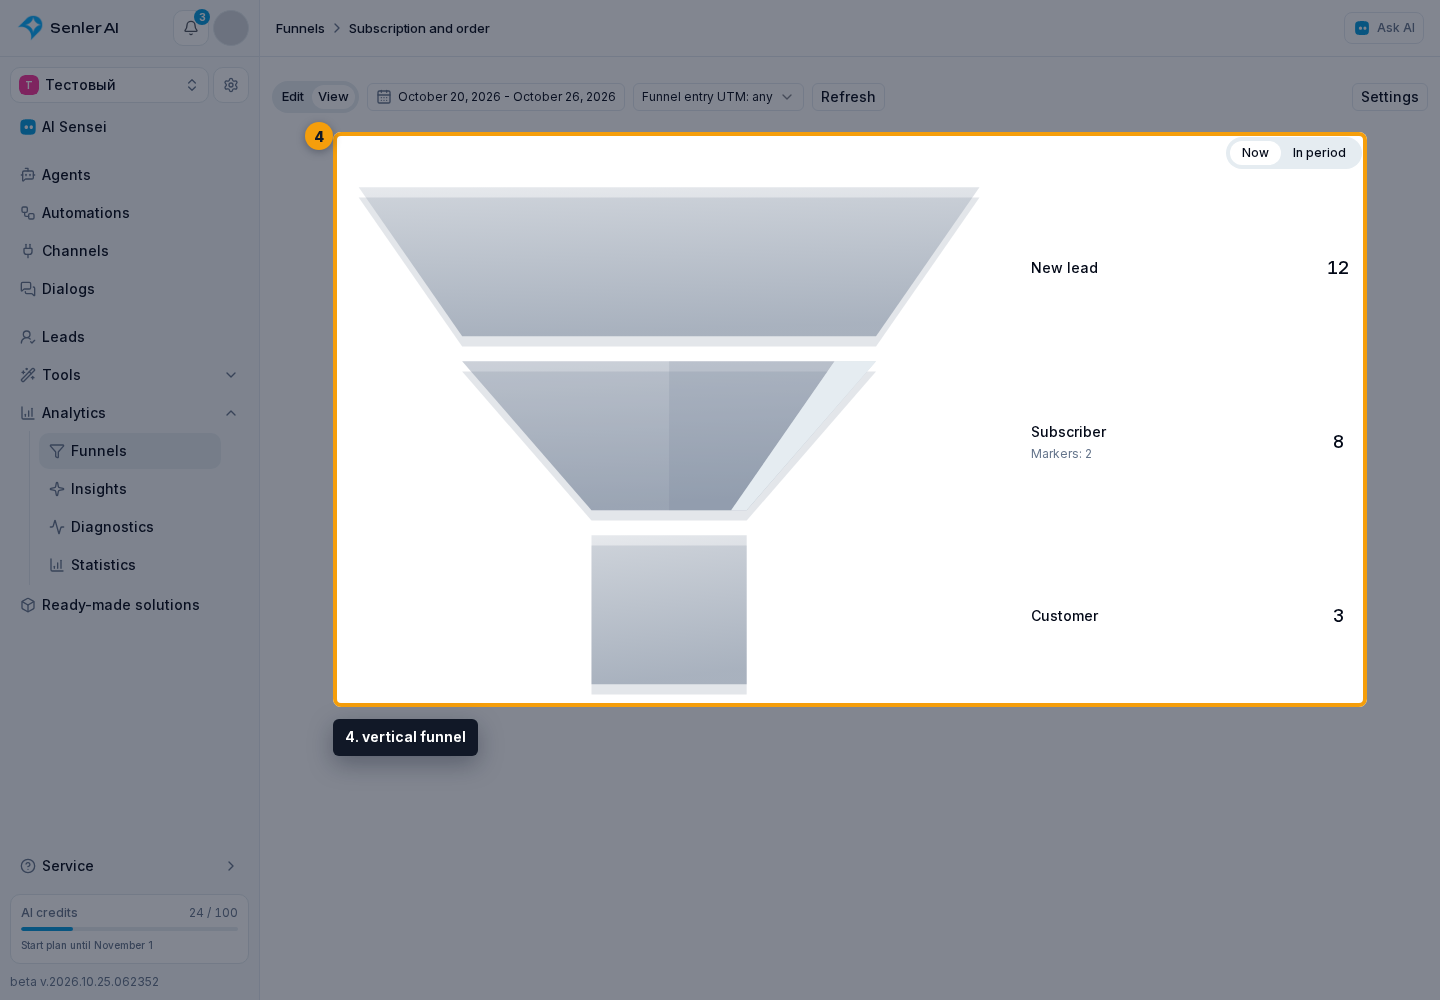
Task: Click the Insights sparkle icon
Action: (x=57, y=489)
